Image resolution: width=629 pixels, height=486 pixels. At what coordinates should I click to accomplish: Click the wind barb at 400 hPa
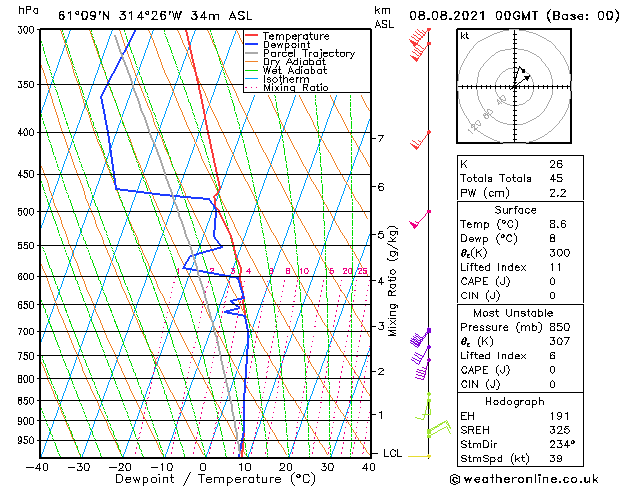coord(420,140)
